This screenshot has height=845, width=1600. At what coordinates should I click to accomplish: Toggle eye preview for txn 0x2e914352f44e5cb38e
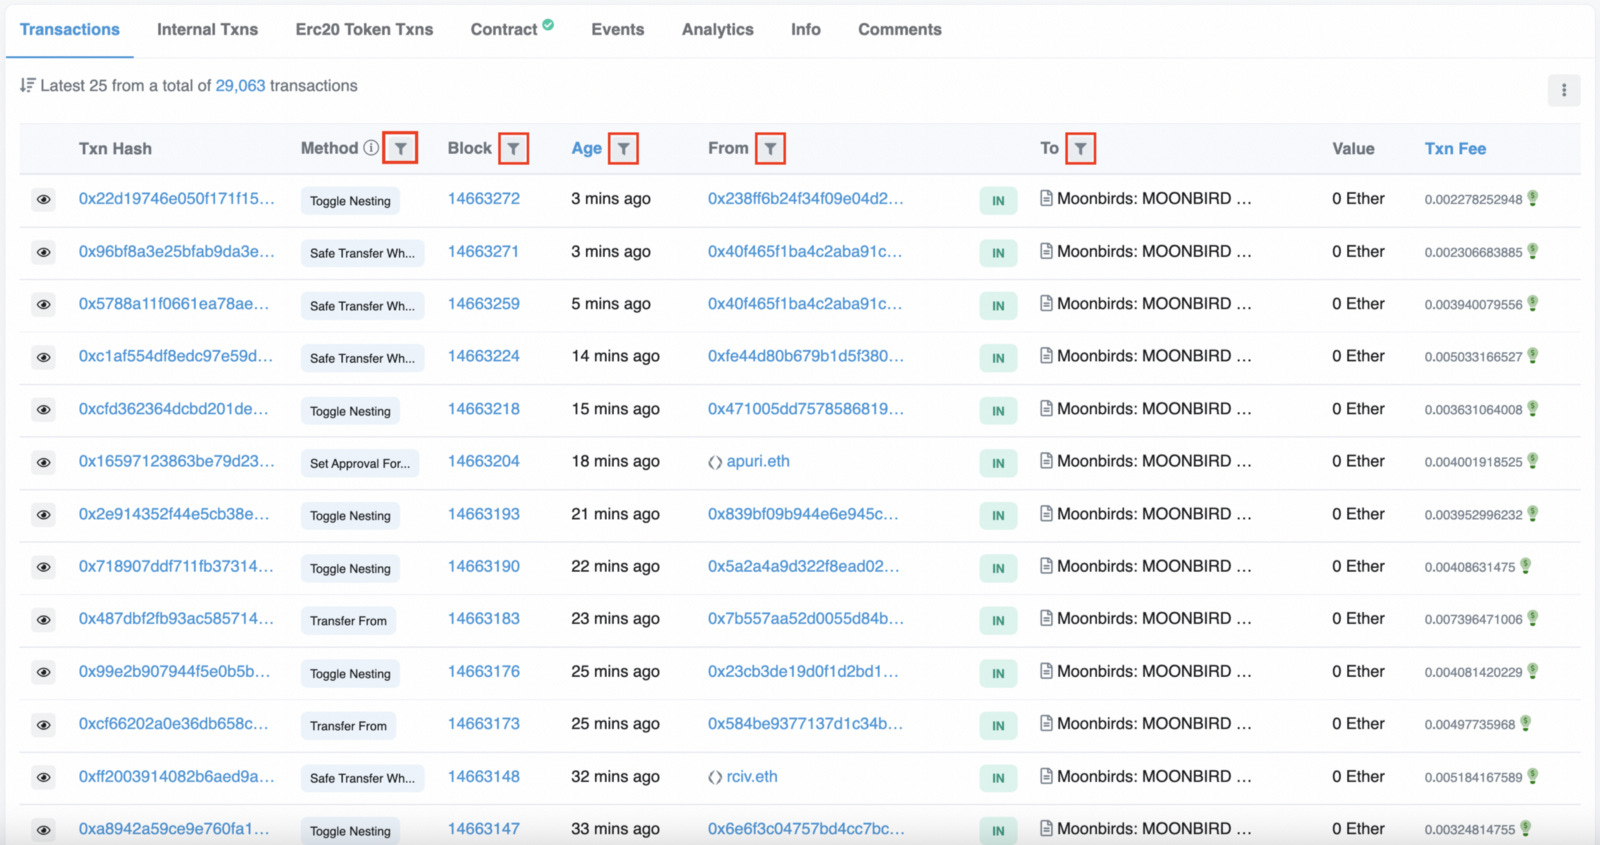(x=43, y=514)
